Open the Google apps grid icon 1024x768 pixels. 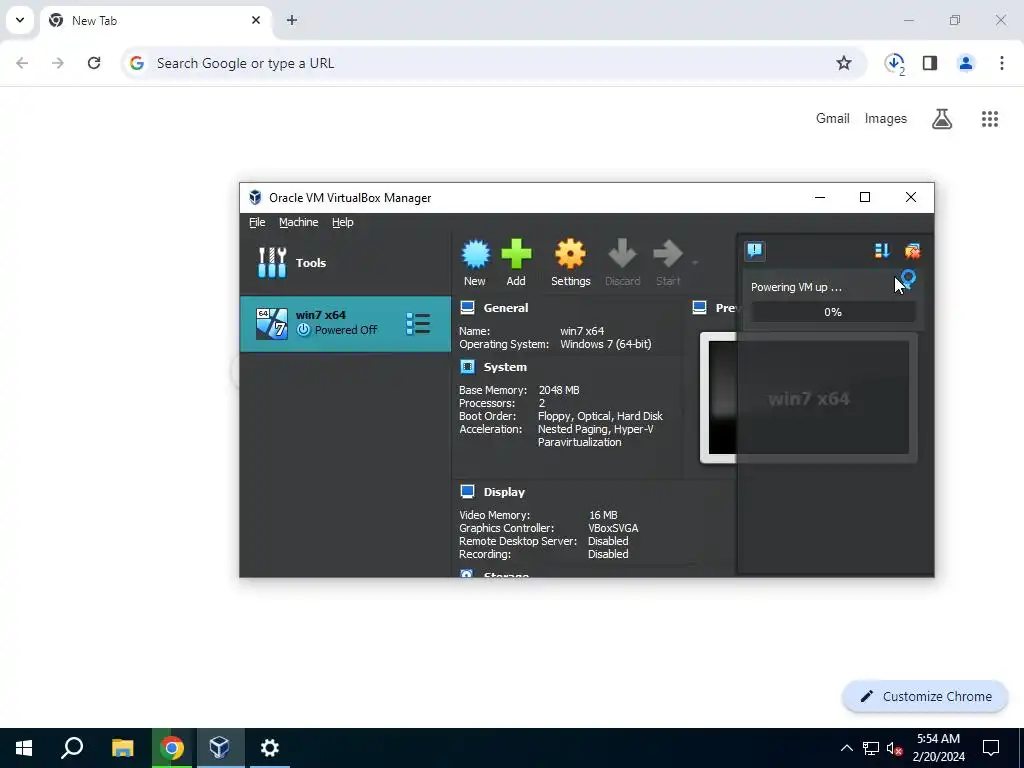click(990, 119)
